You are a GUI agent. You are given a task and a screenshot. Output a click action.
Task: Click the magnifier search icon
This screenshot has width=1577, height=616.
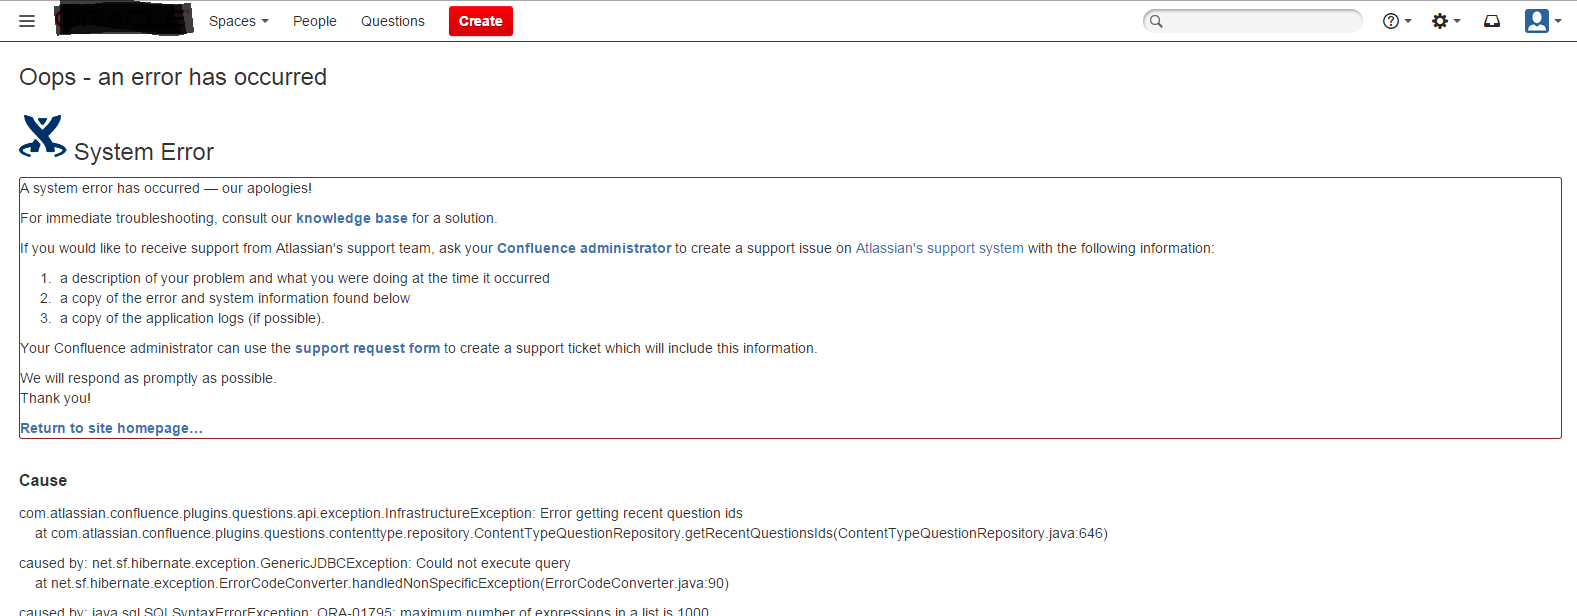click(x=1156, y=21)
